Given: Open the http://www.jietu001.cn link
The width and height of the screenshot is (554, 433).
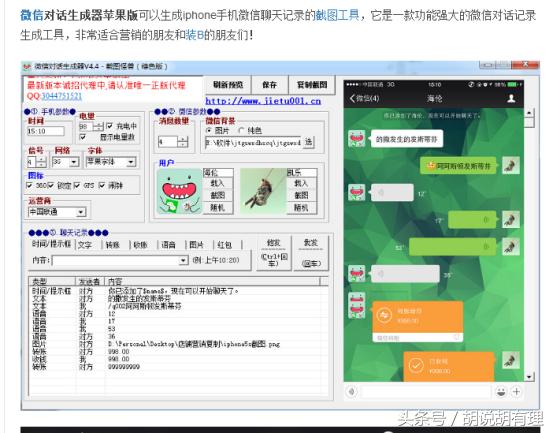Looking at the screenshot, I should pos(263,101).
